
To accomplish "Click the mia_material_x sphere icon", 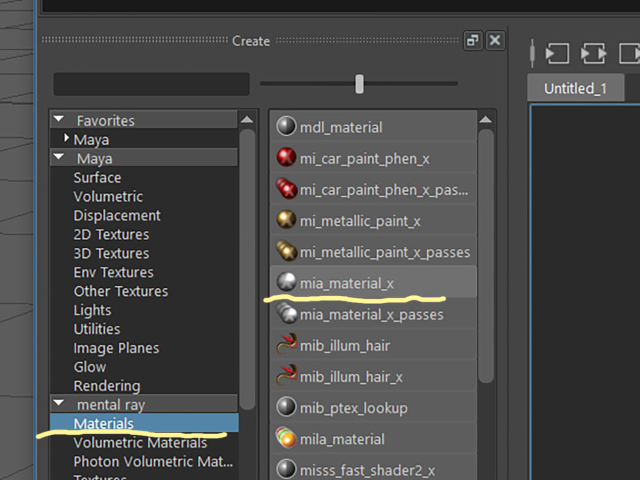I will coord(286,282).
